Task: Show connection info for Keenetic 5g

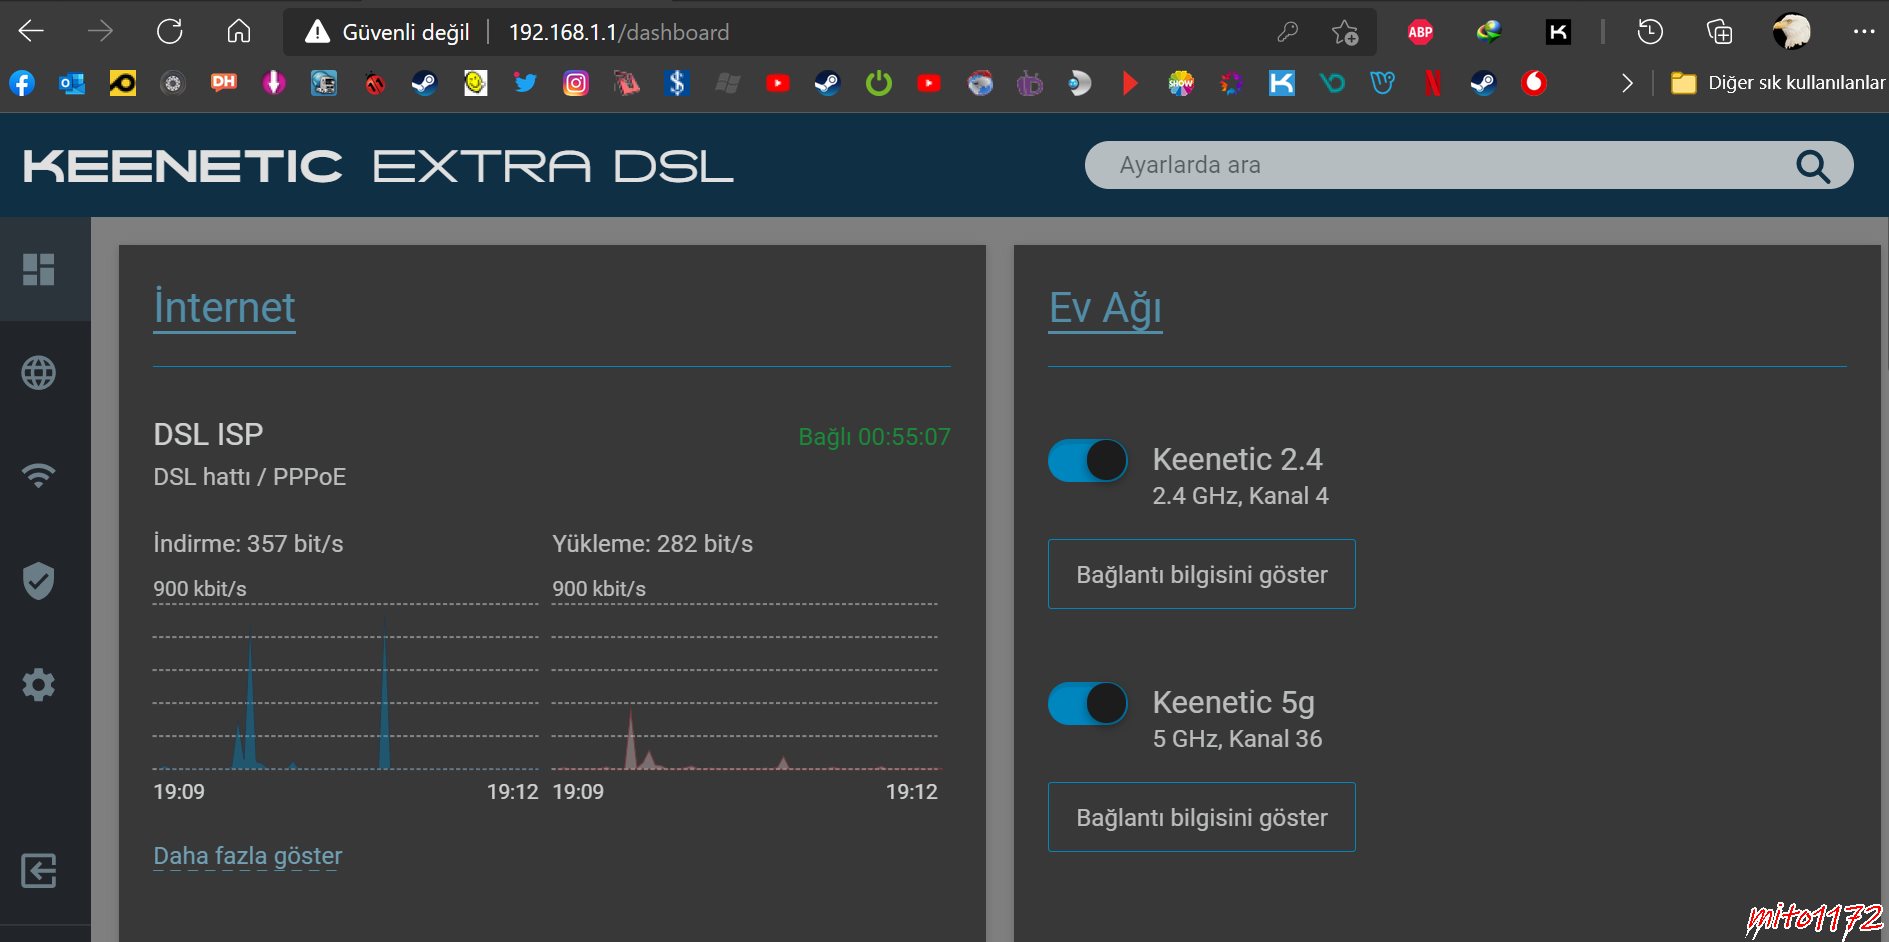Action: [x=1202, y=817]
